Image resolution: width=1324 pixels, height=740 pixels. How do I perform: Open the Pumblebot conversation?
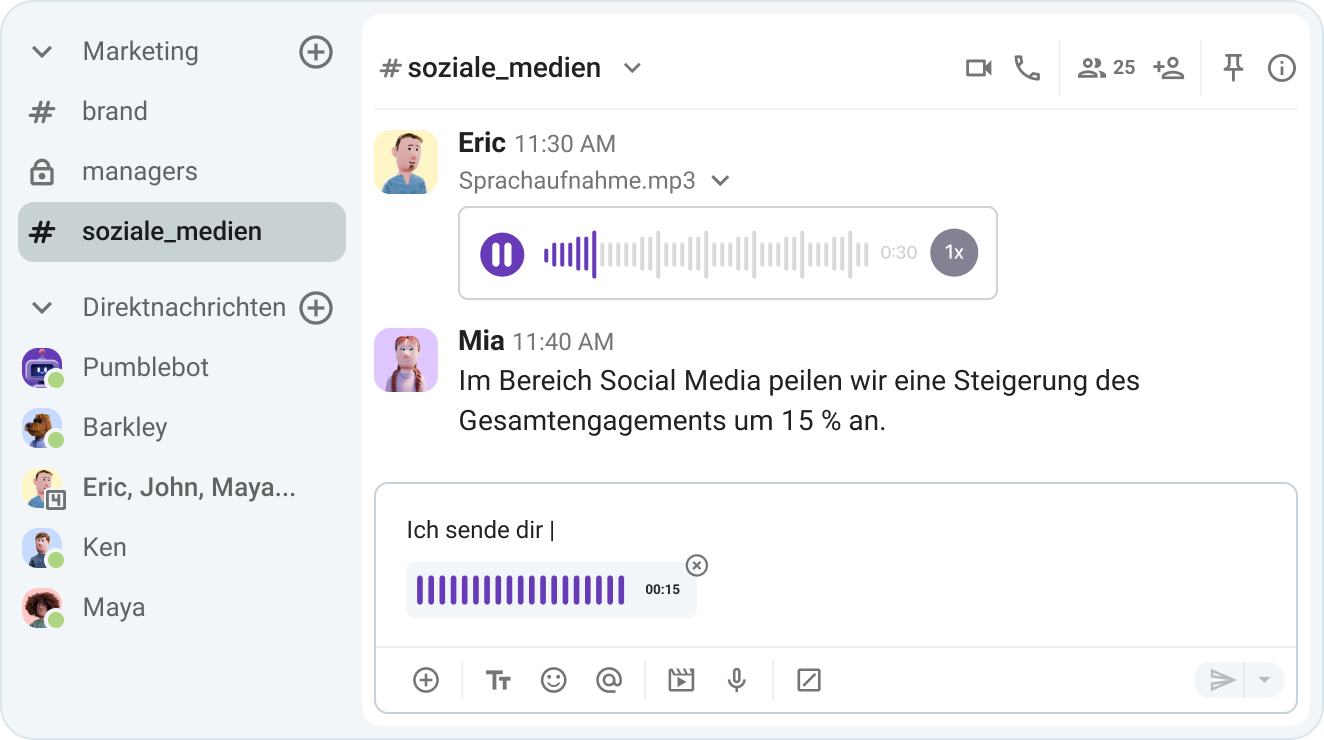[146, 367]
